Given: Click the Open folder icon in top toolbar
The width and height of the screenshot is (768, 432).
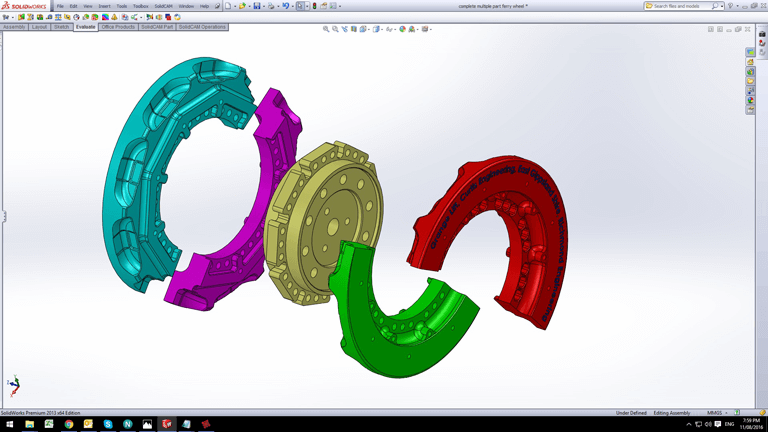Looking at the screenshot, I should [x=242, y=6].
